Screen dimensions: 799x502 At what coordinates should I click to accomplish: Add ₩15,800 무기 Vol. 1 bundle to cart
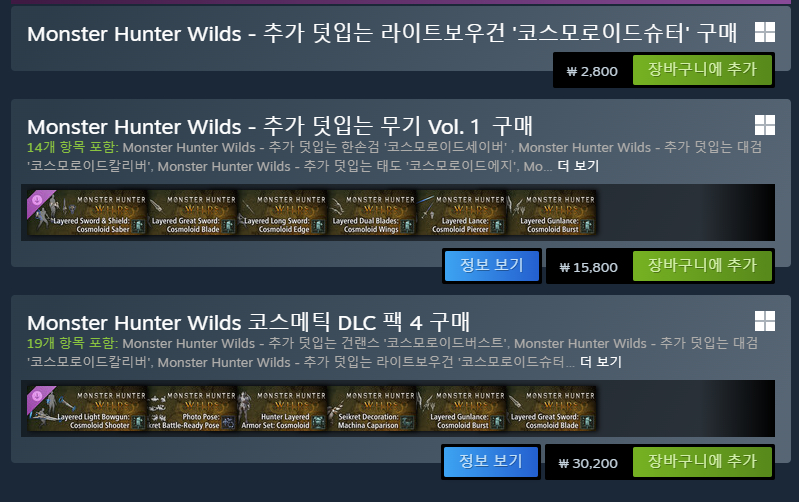point(702,266)
